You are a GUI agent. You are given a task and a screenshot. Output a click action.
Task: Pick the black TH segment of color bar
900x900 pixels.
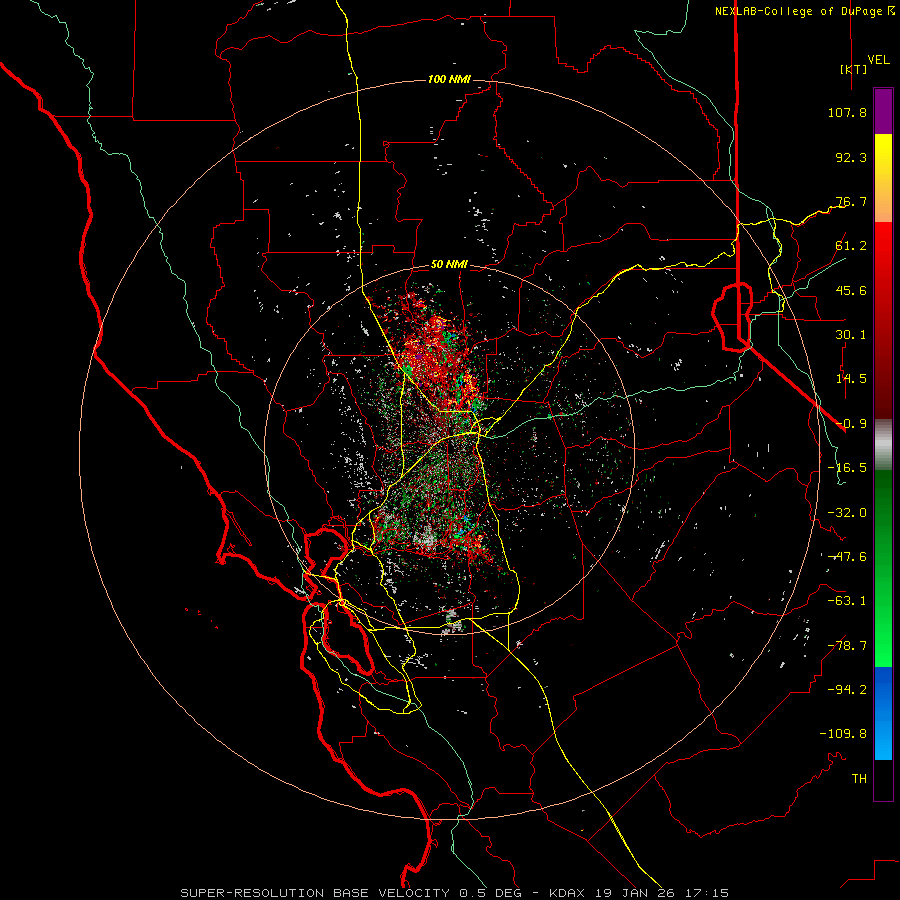[x=883, y=780]
